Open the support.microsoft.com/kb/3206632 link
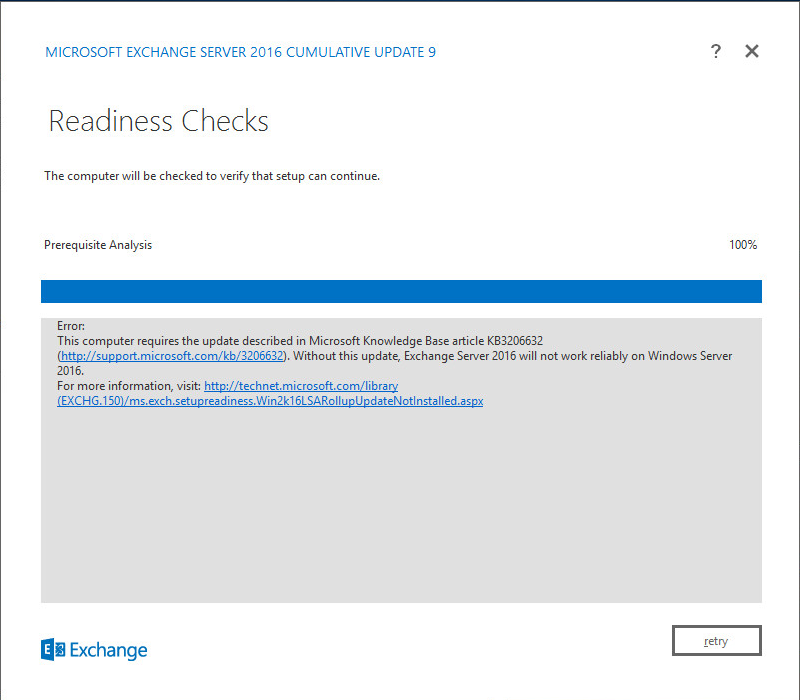The image size is (800, 700). point(172,356)
